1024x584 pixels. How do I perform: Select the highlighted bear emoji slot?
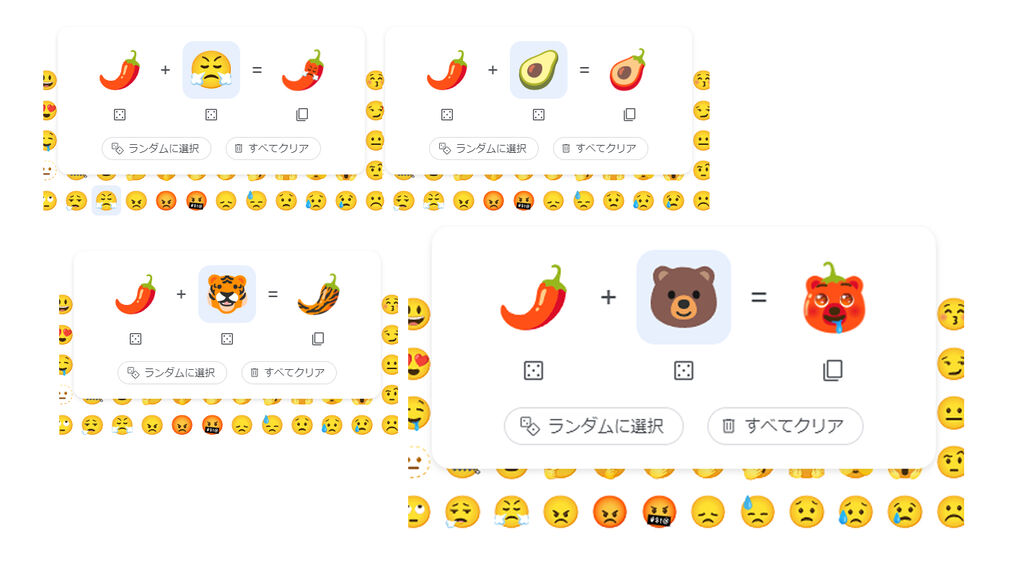[684, 297]
